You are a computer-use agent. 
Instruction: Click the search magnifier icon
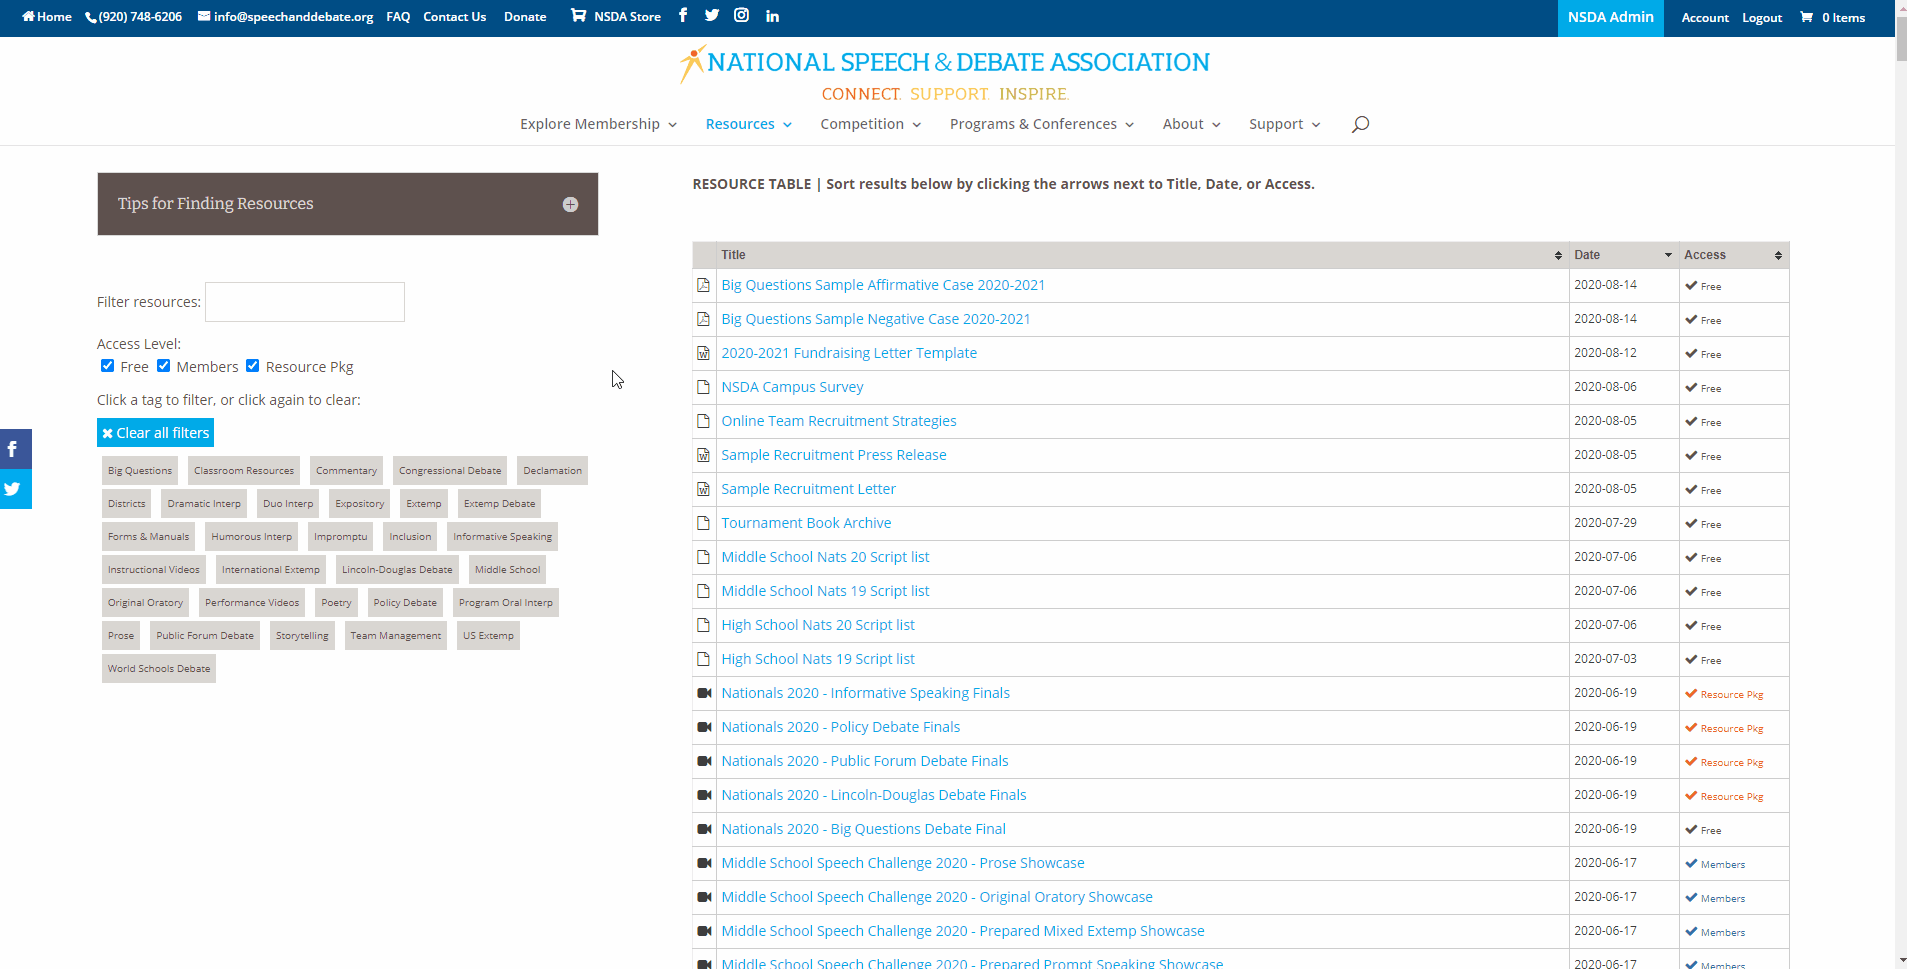(1360, 124)
